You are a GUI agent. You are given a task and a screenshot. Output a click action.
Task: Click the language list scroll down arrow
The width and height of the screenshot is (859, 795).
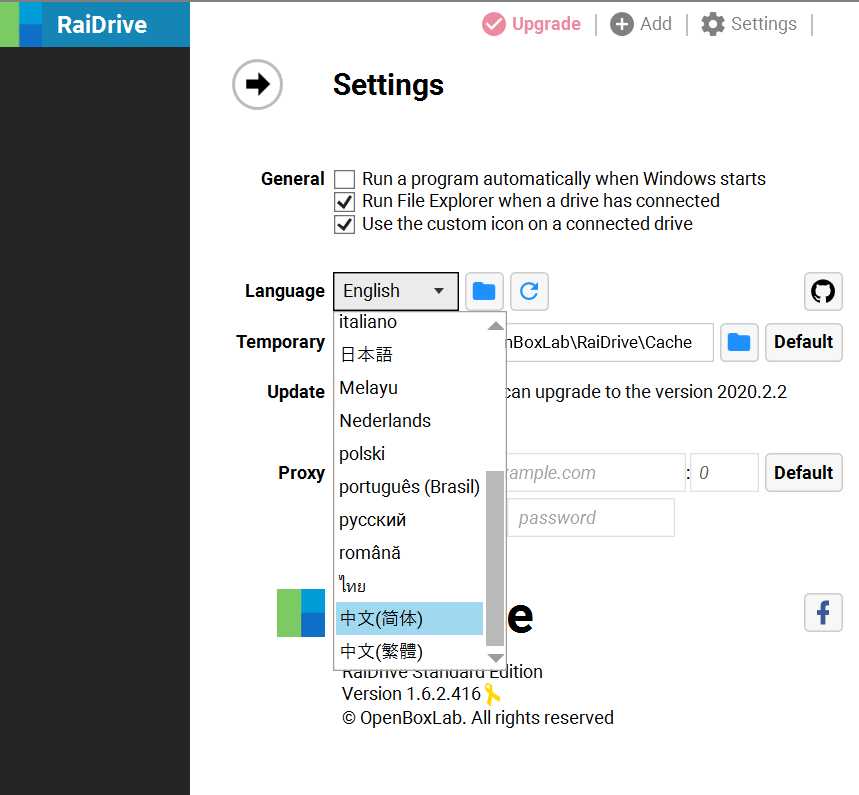click(495, 658)
